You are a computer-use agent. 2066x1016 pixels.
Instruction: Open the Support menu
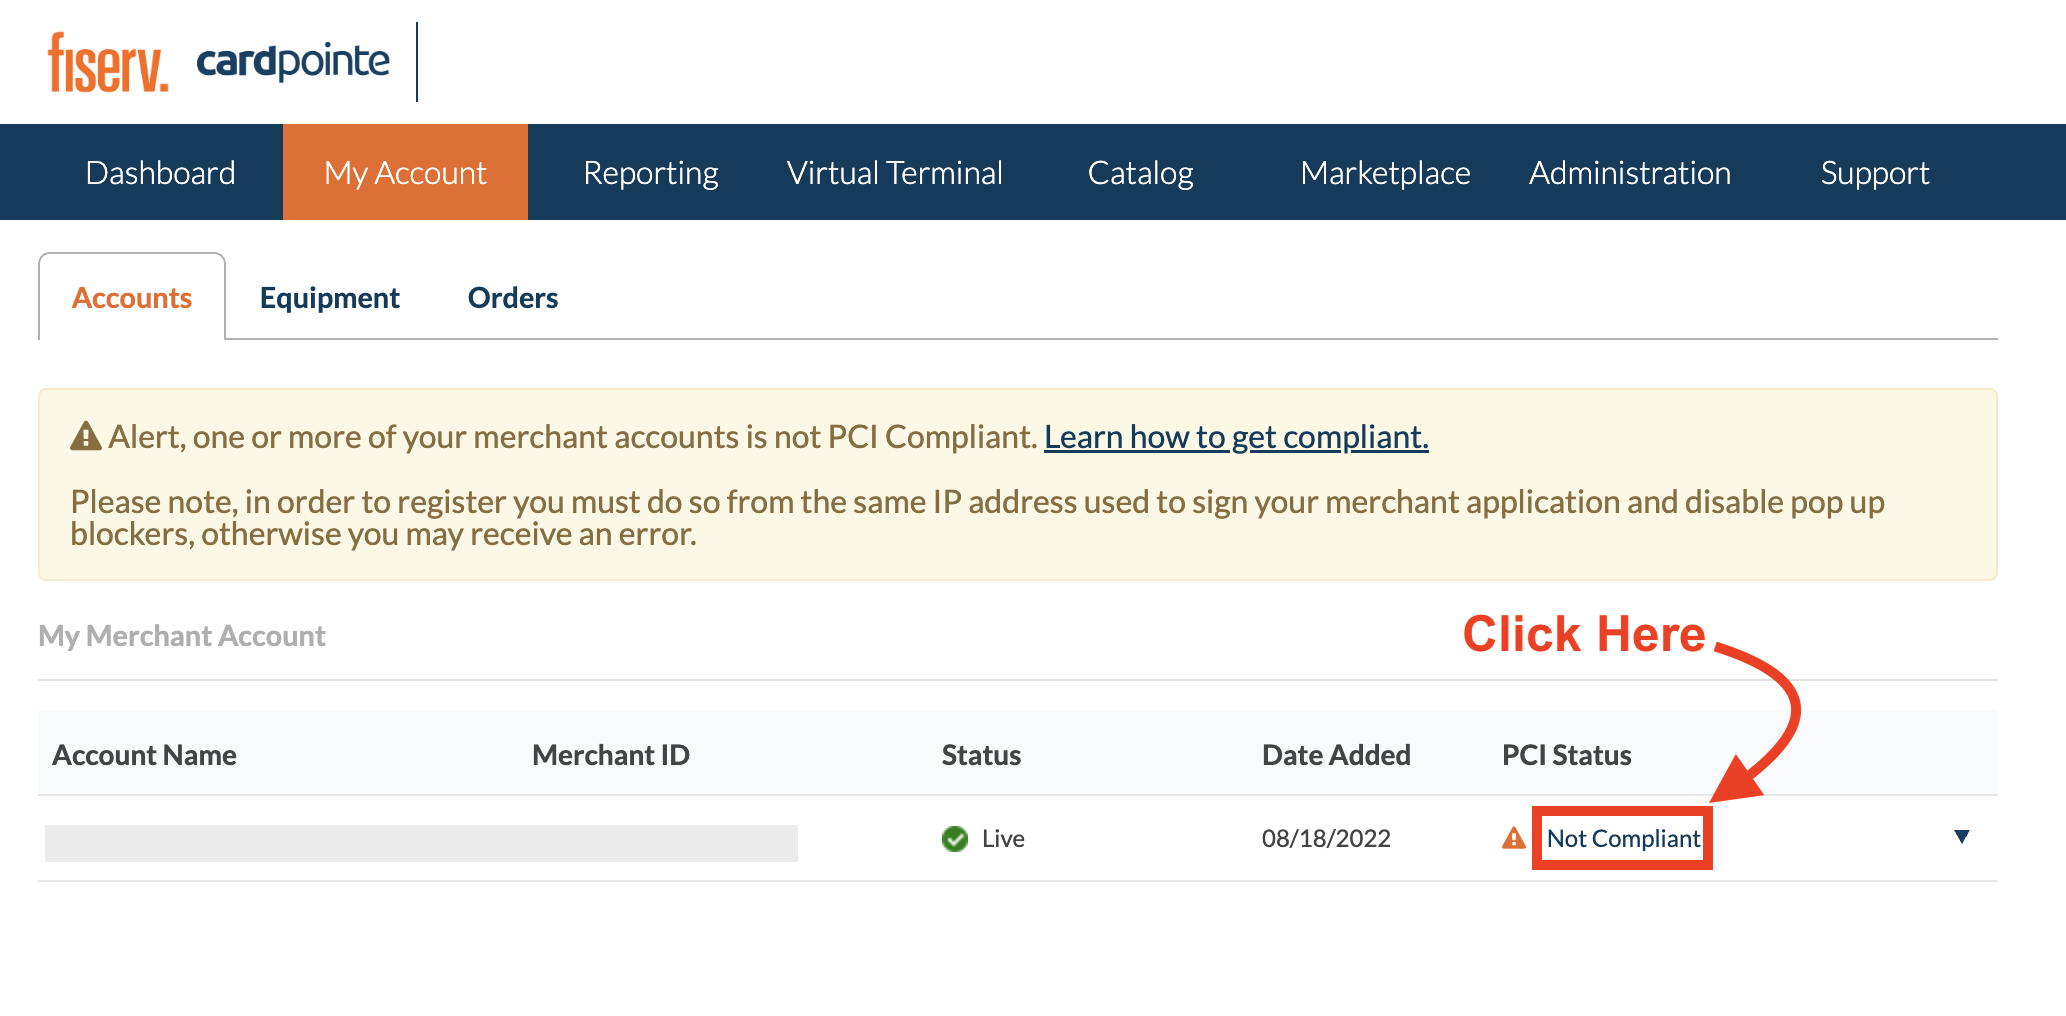point(1875,173)
